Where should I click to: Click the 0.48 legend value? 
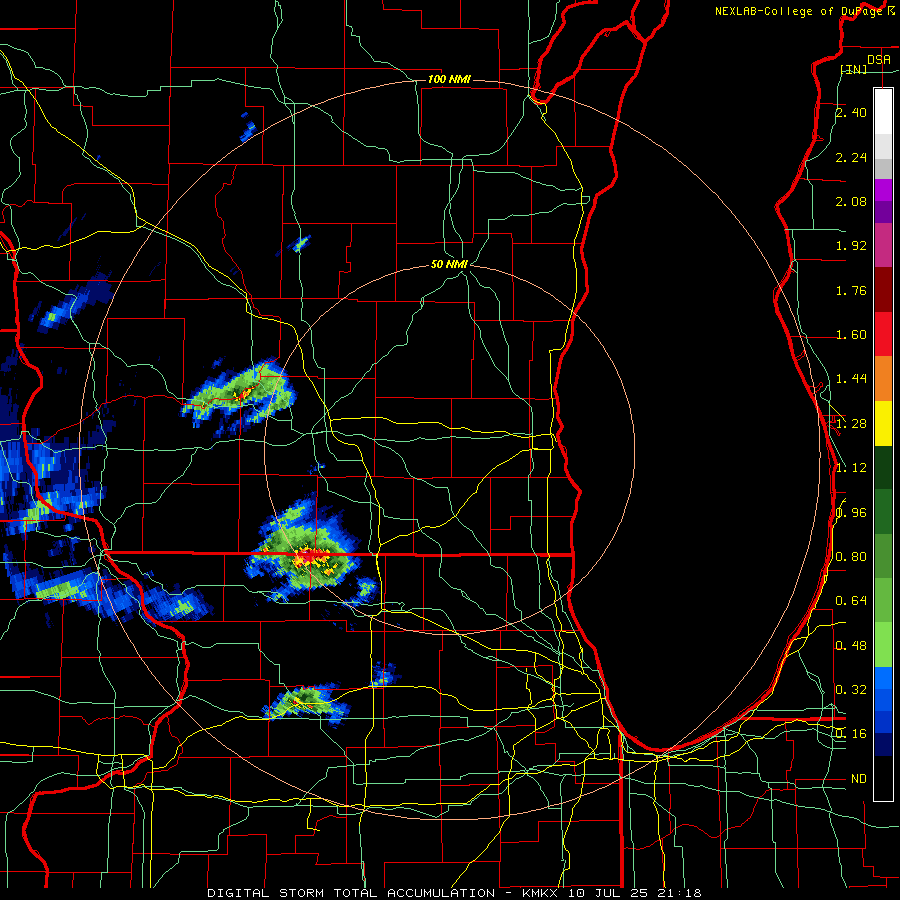click(x=851, y=646)
